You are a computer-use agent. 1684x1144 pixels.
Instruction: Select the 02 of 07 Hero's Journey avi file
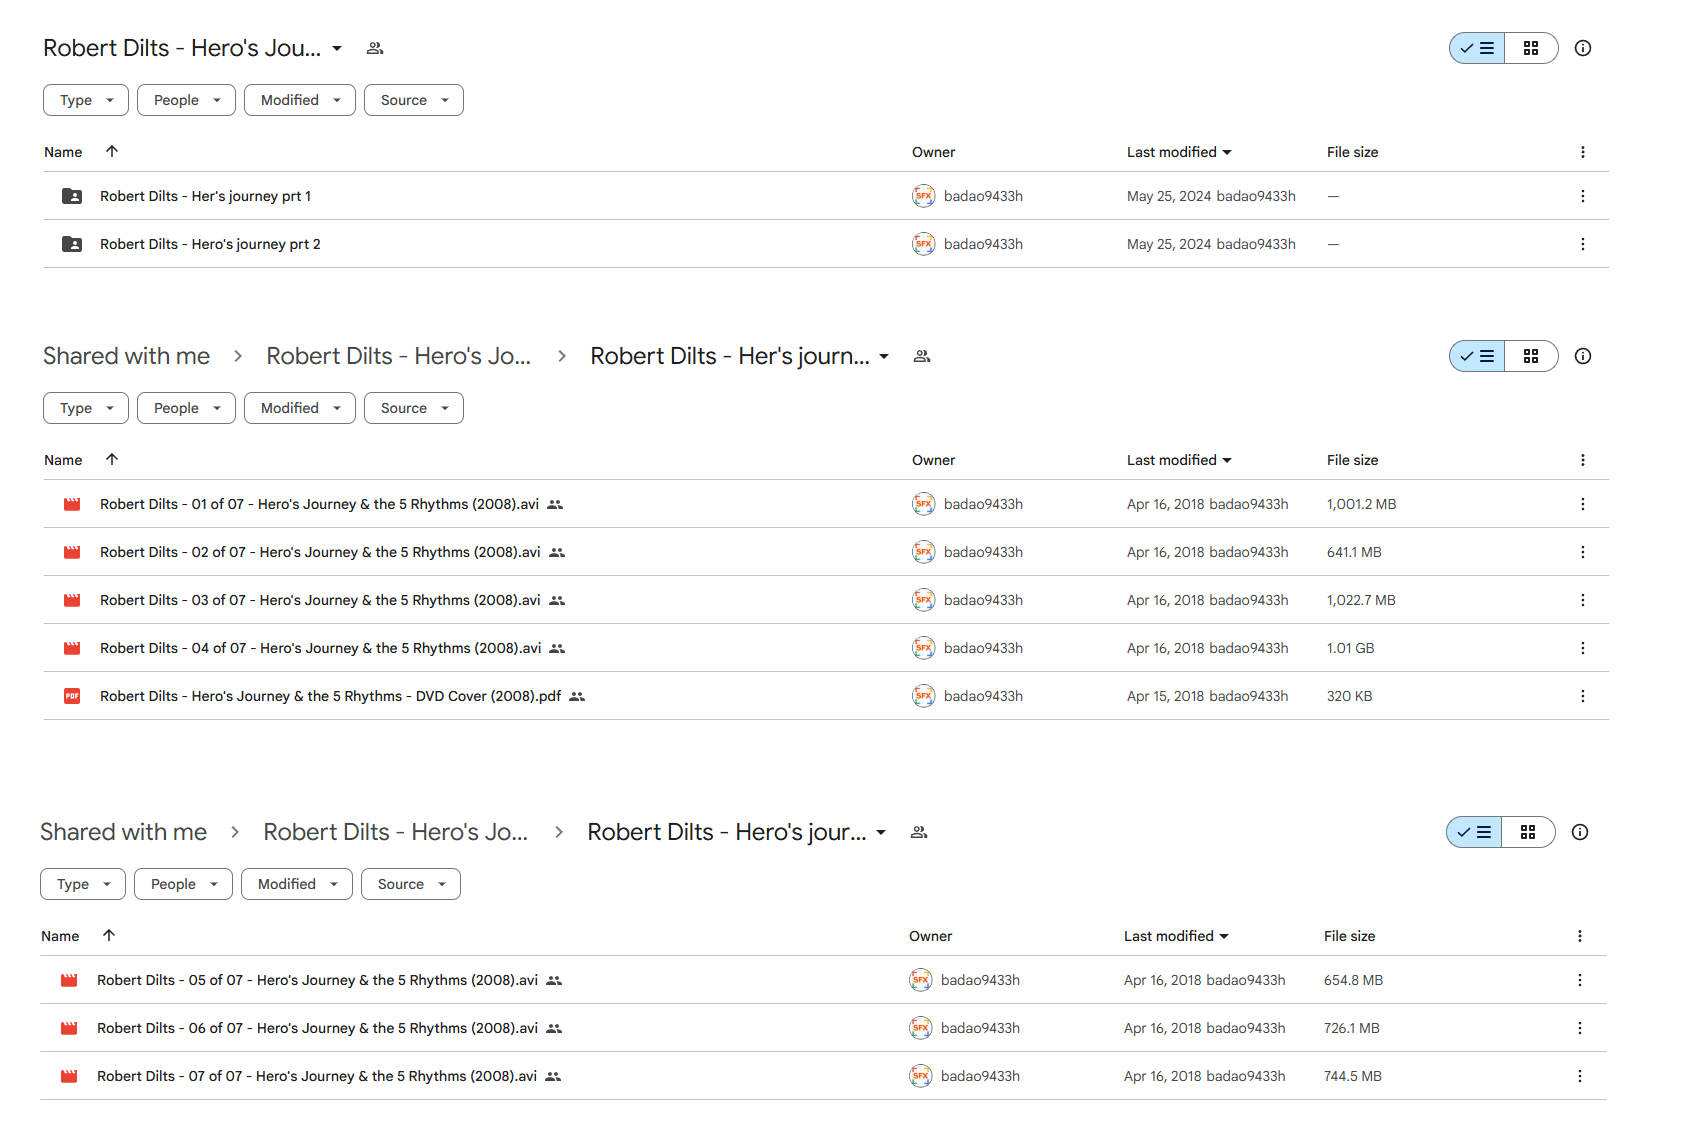826,552
